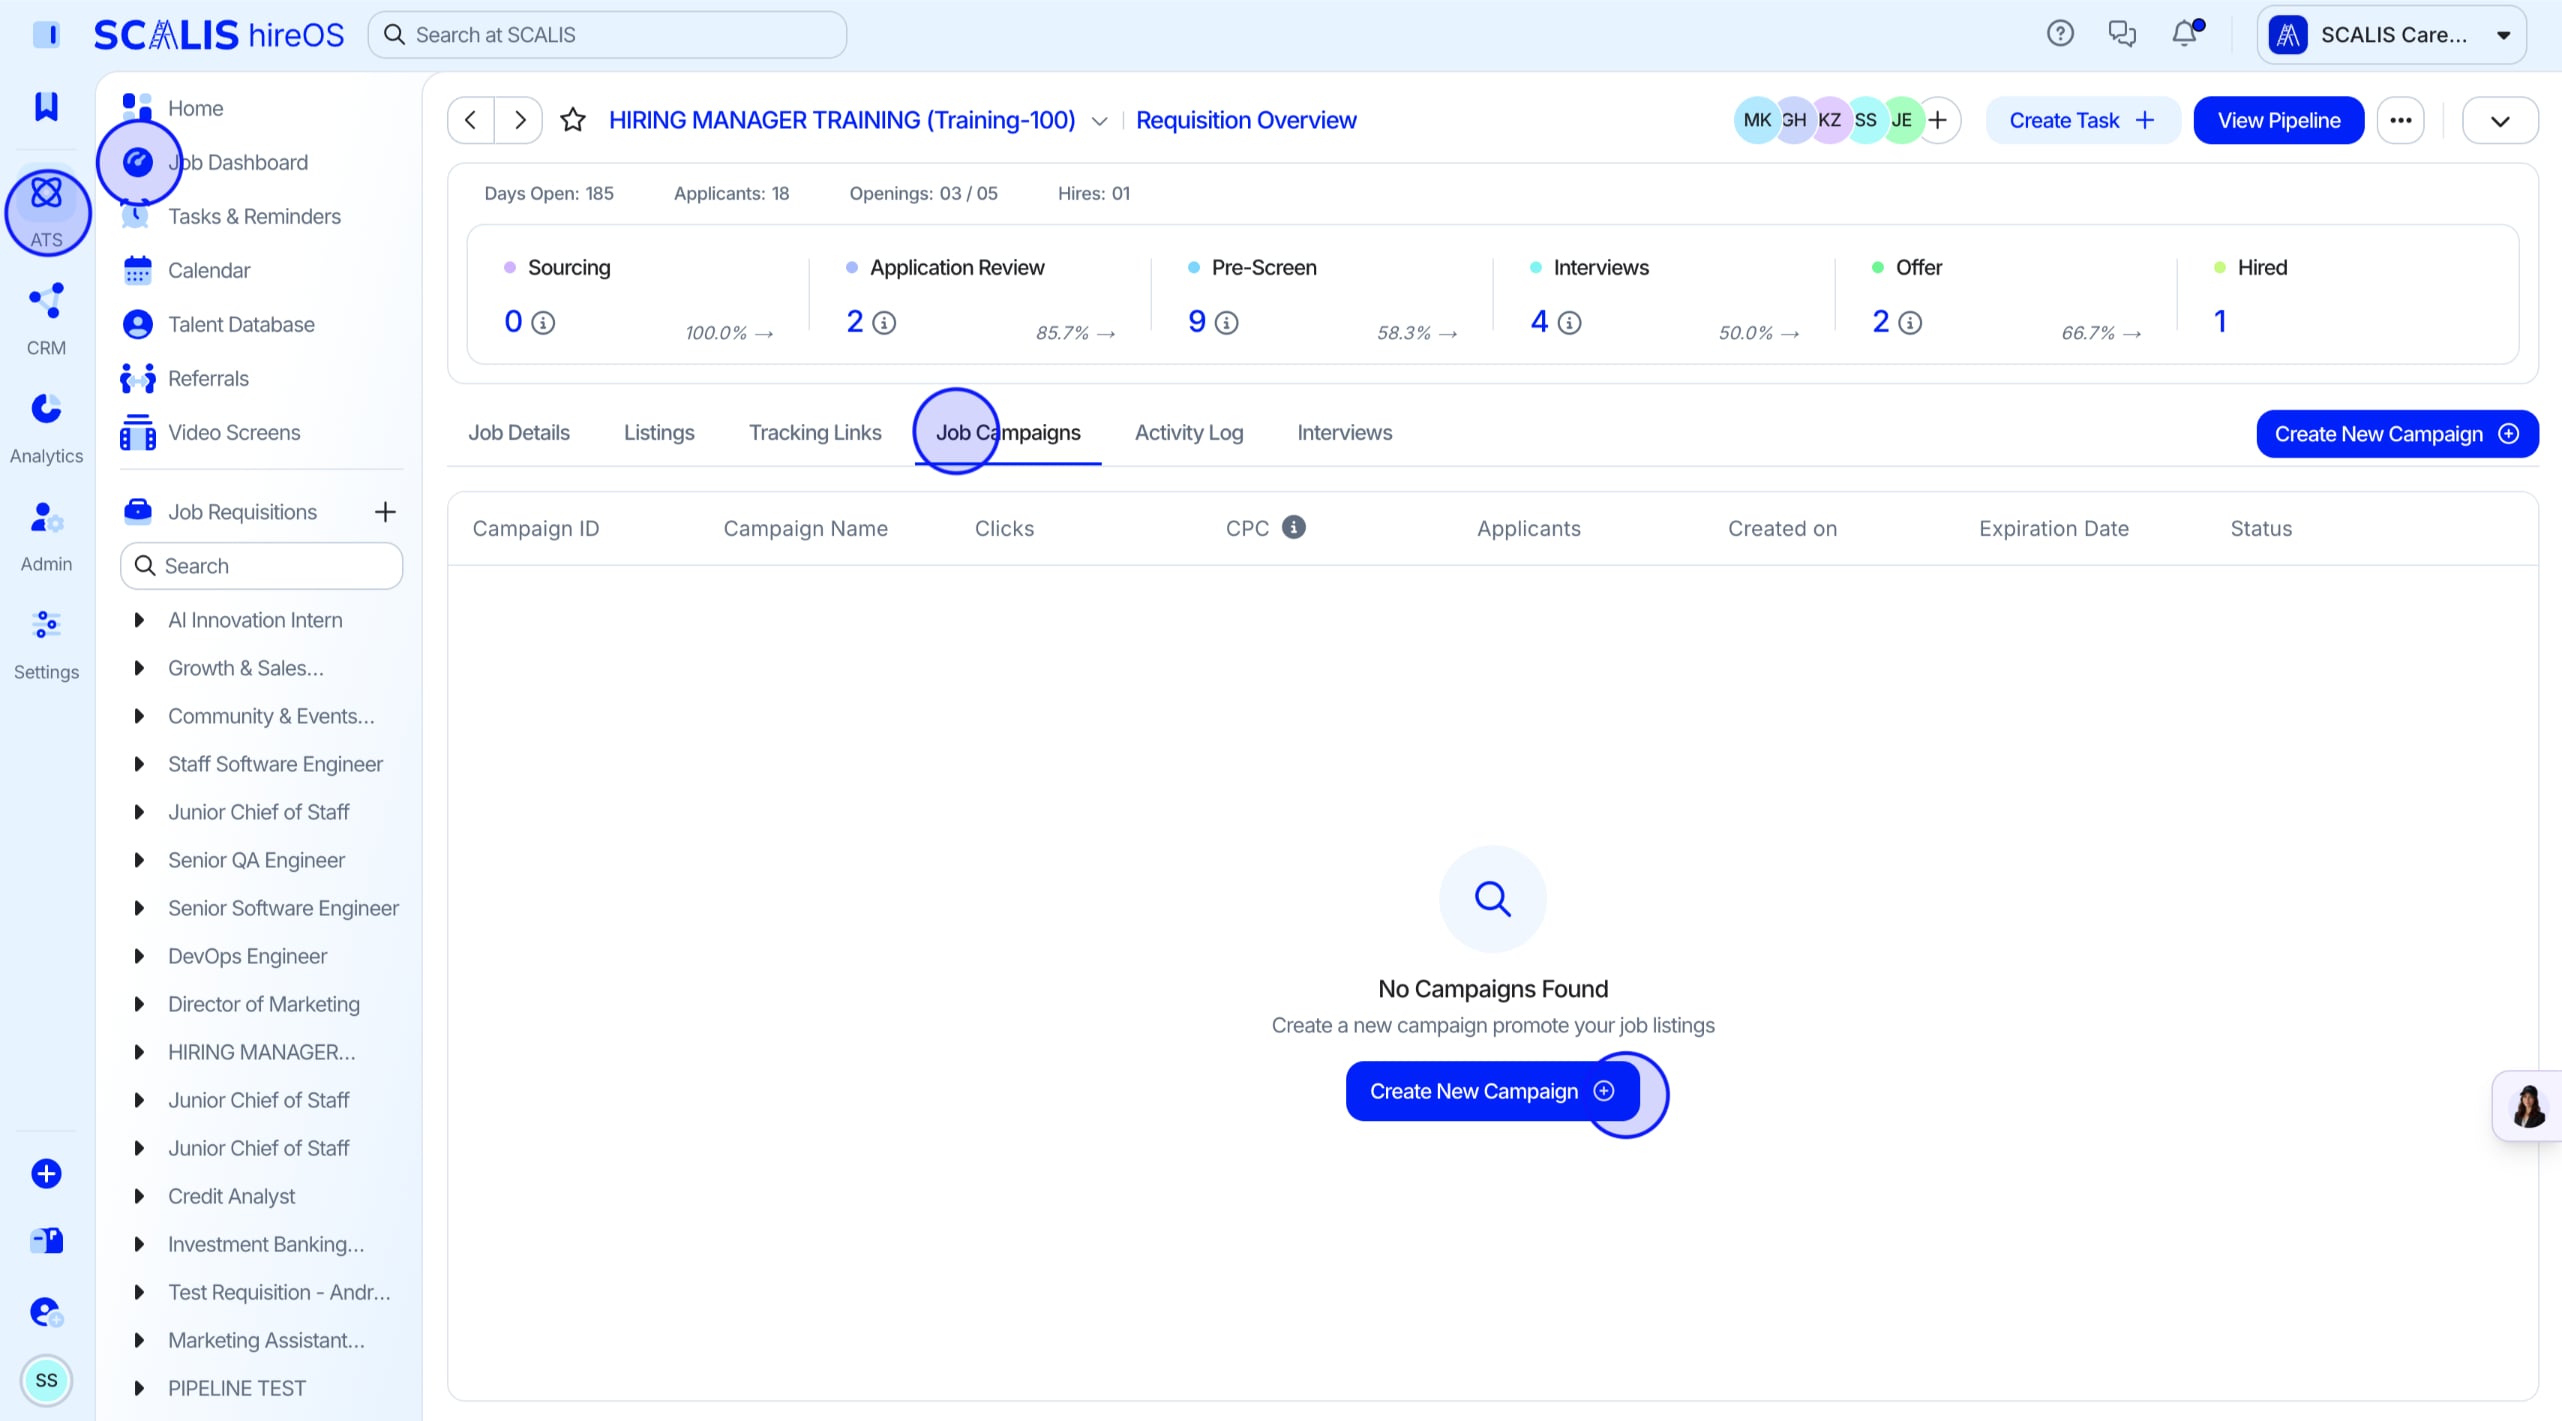Click the notifications bell icon
This screenshot has height=1421, width=2562.
point(2185,34)
